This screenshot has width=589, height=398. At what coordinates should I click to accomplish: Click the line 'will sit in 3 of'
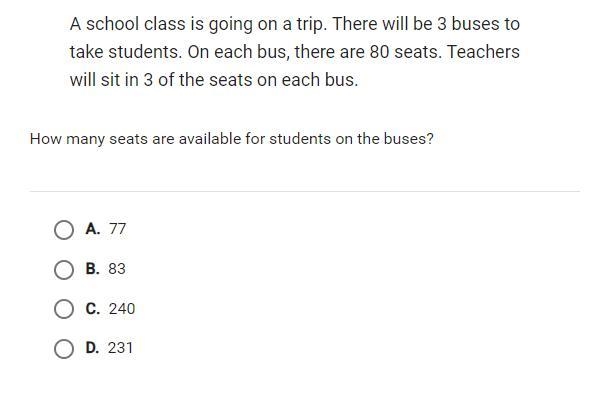pos(214,80)
